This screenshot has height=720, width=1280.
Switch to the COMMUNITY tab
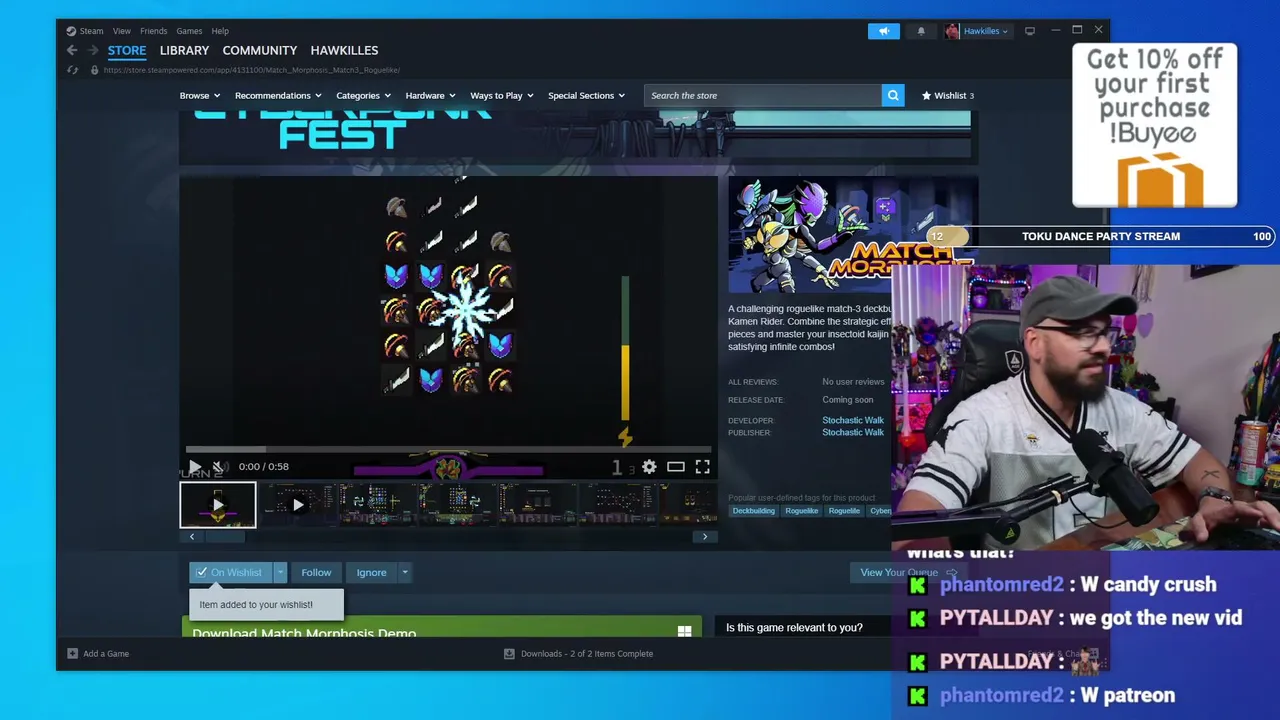pyautogui.click(x=260, y=50)
